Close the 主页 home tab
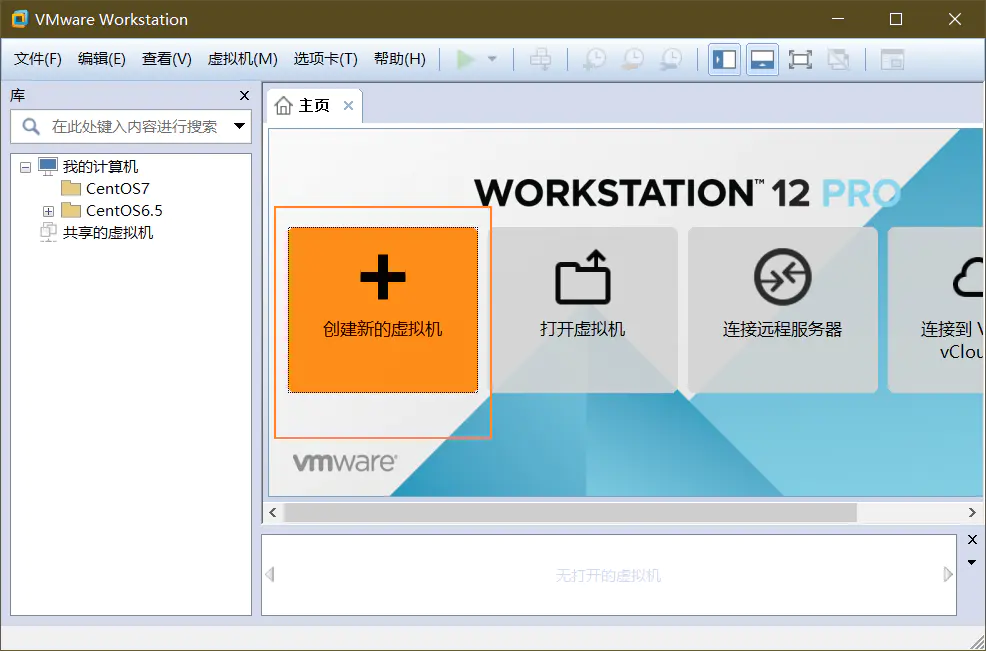986x651 pixels. (x=348, y=106)
